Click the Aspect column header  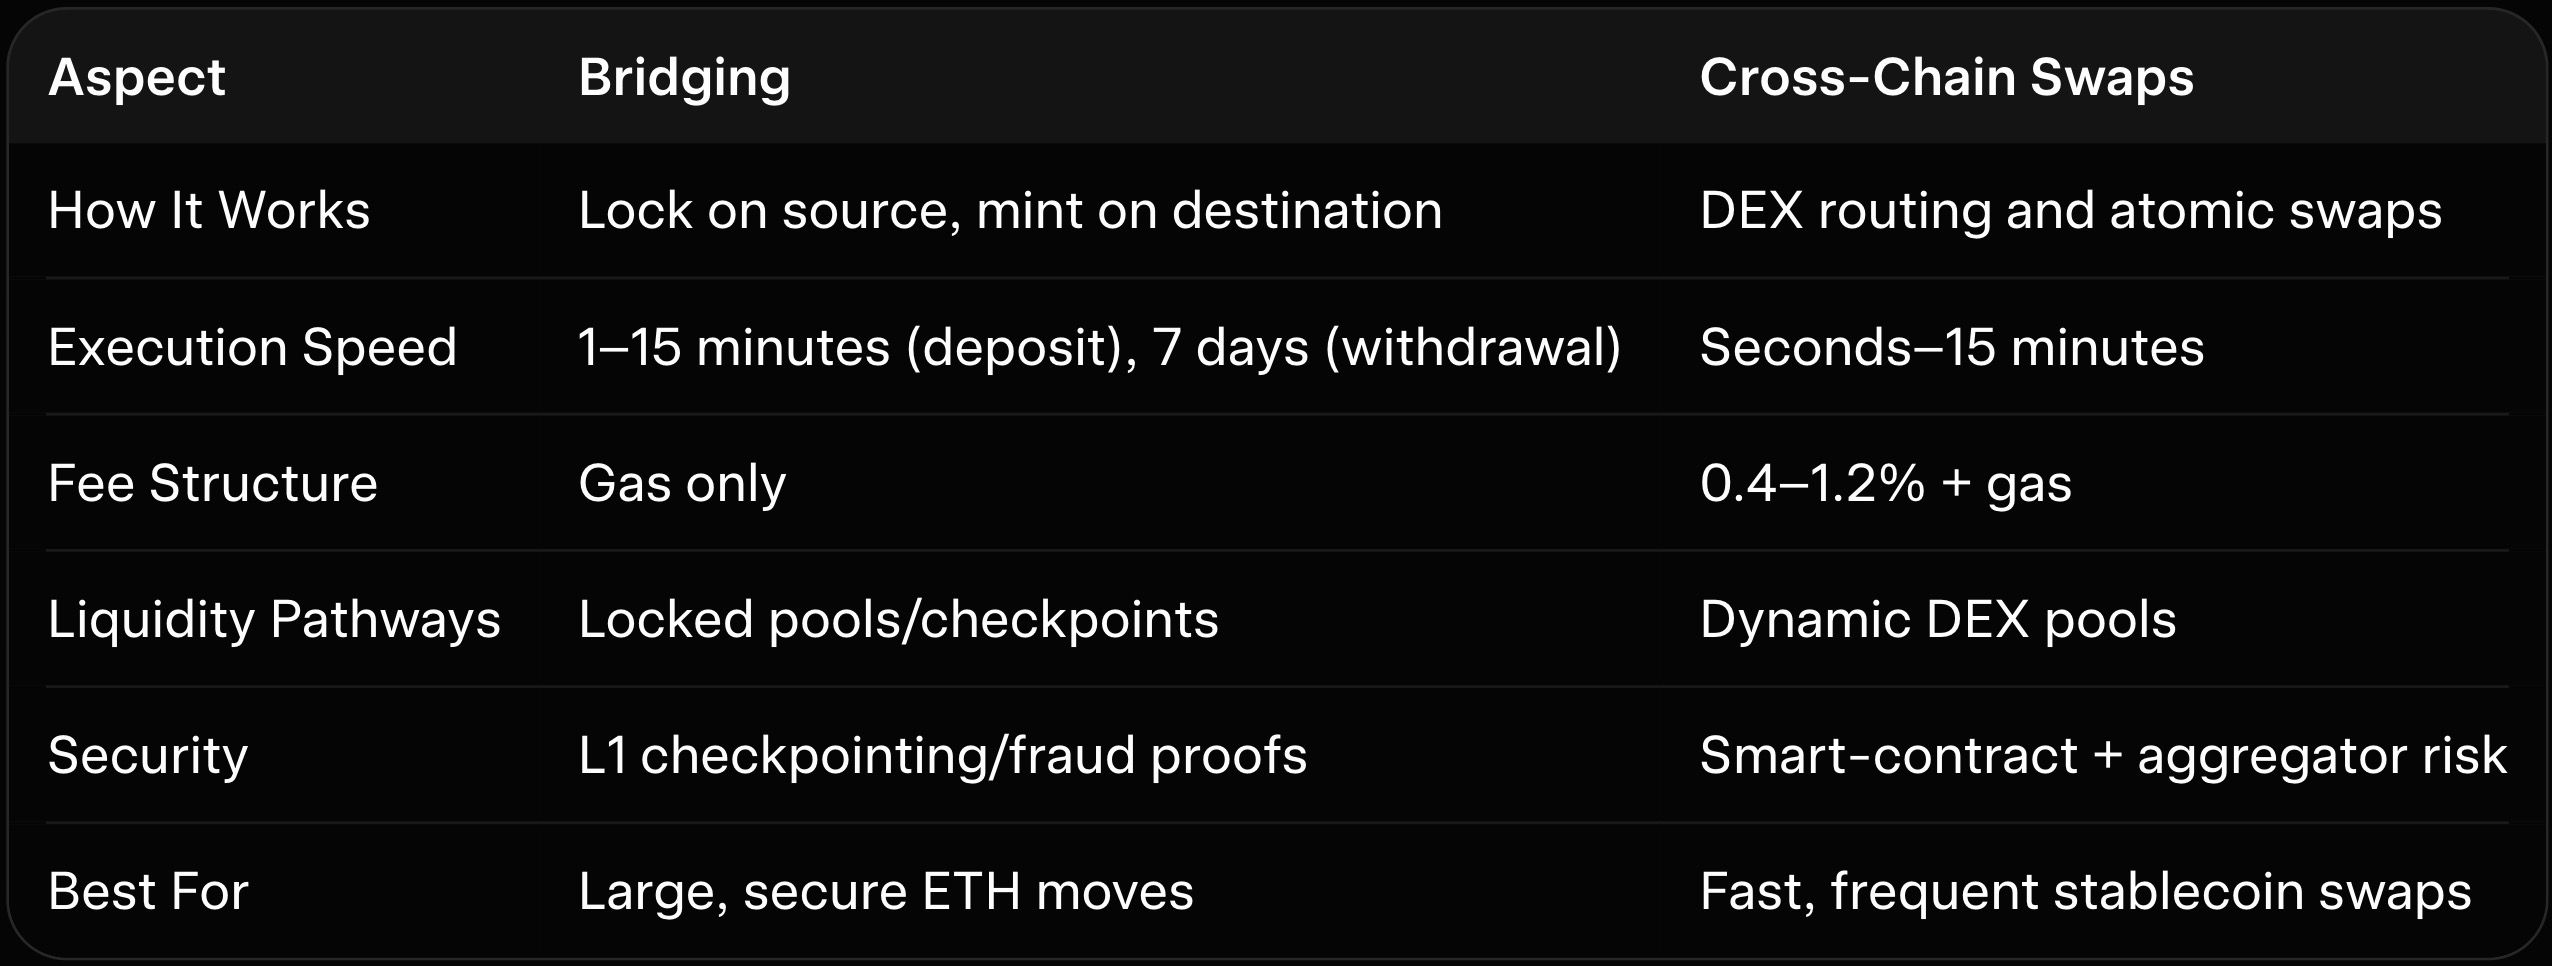click(137, 77)
